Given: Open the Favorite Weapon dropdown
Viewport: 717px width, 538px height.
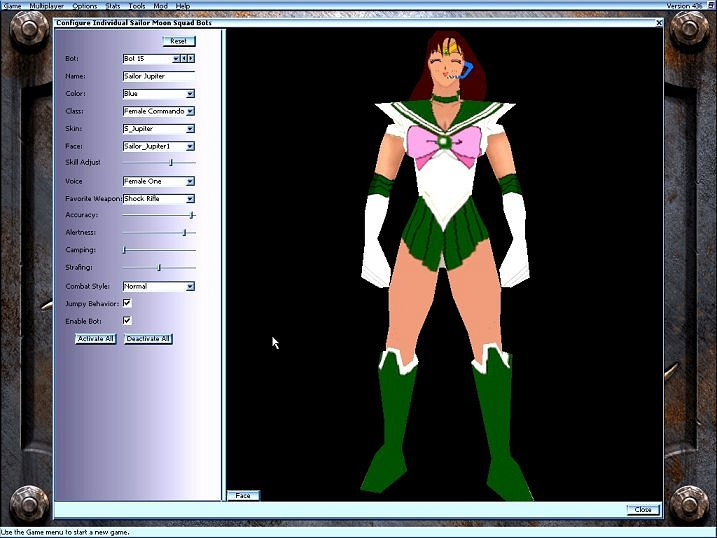Looking at the screenshot, I should tap(190, 199).
